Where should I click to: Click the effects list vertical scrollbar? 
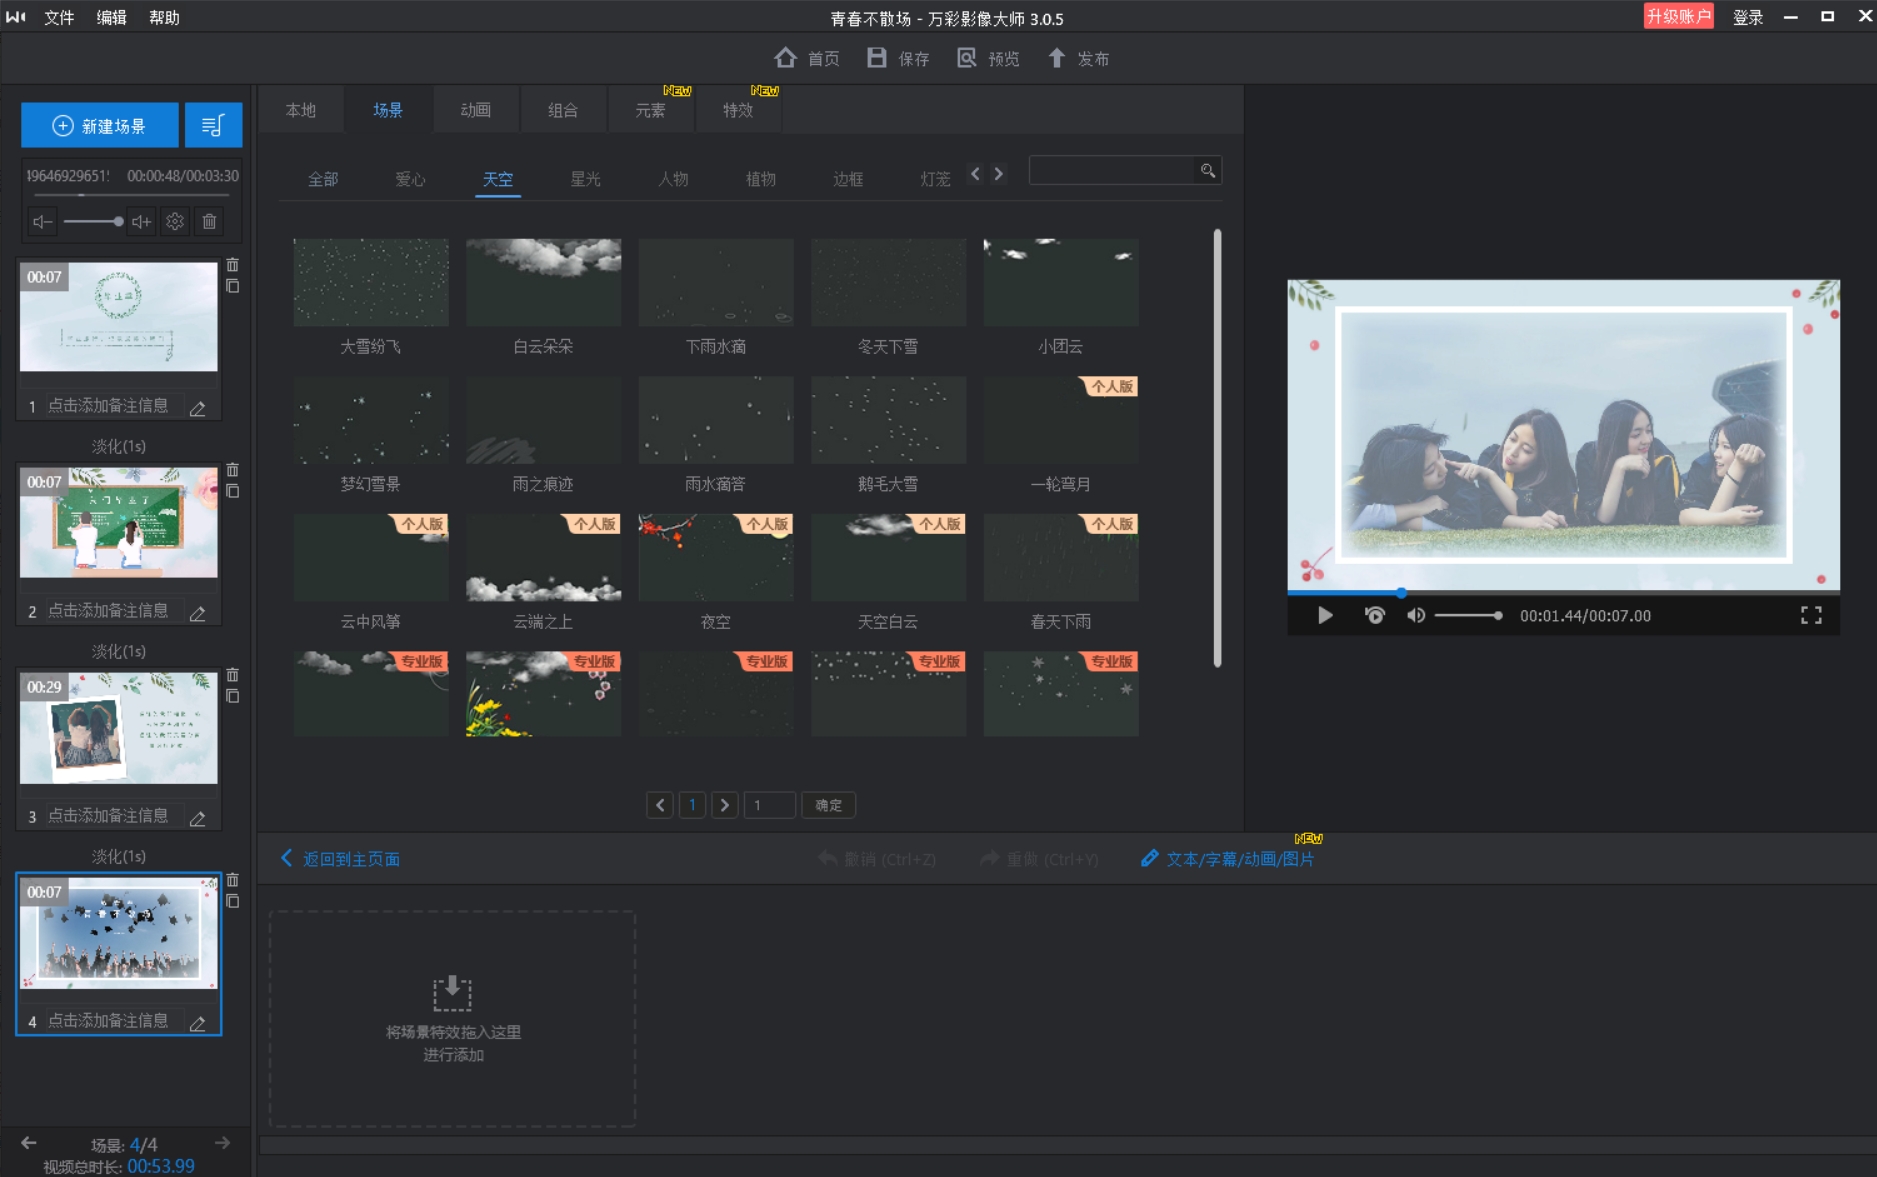coord(1217,448)
